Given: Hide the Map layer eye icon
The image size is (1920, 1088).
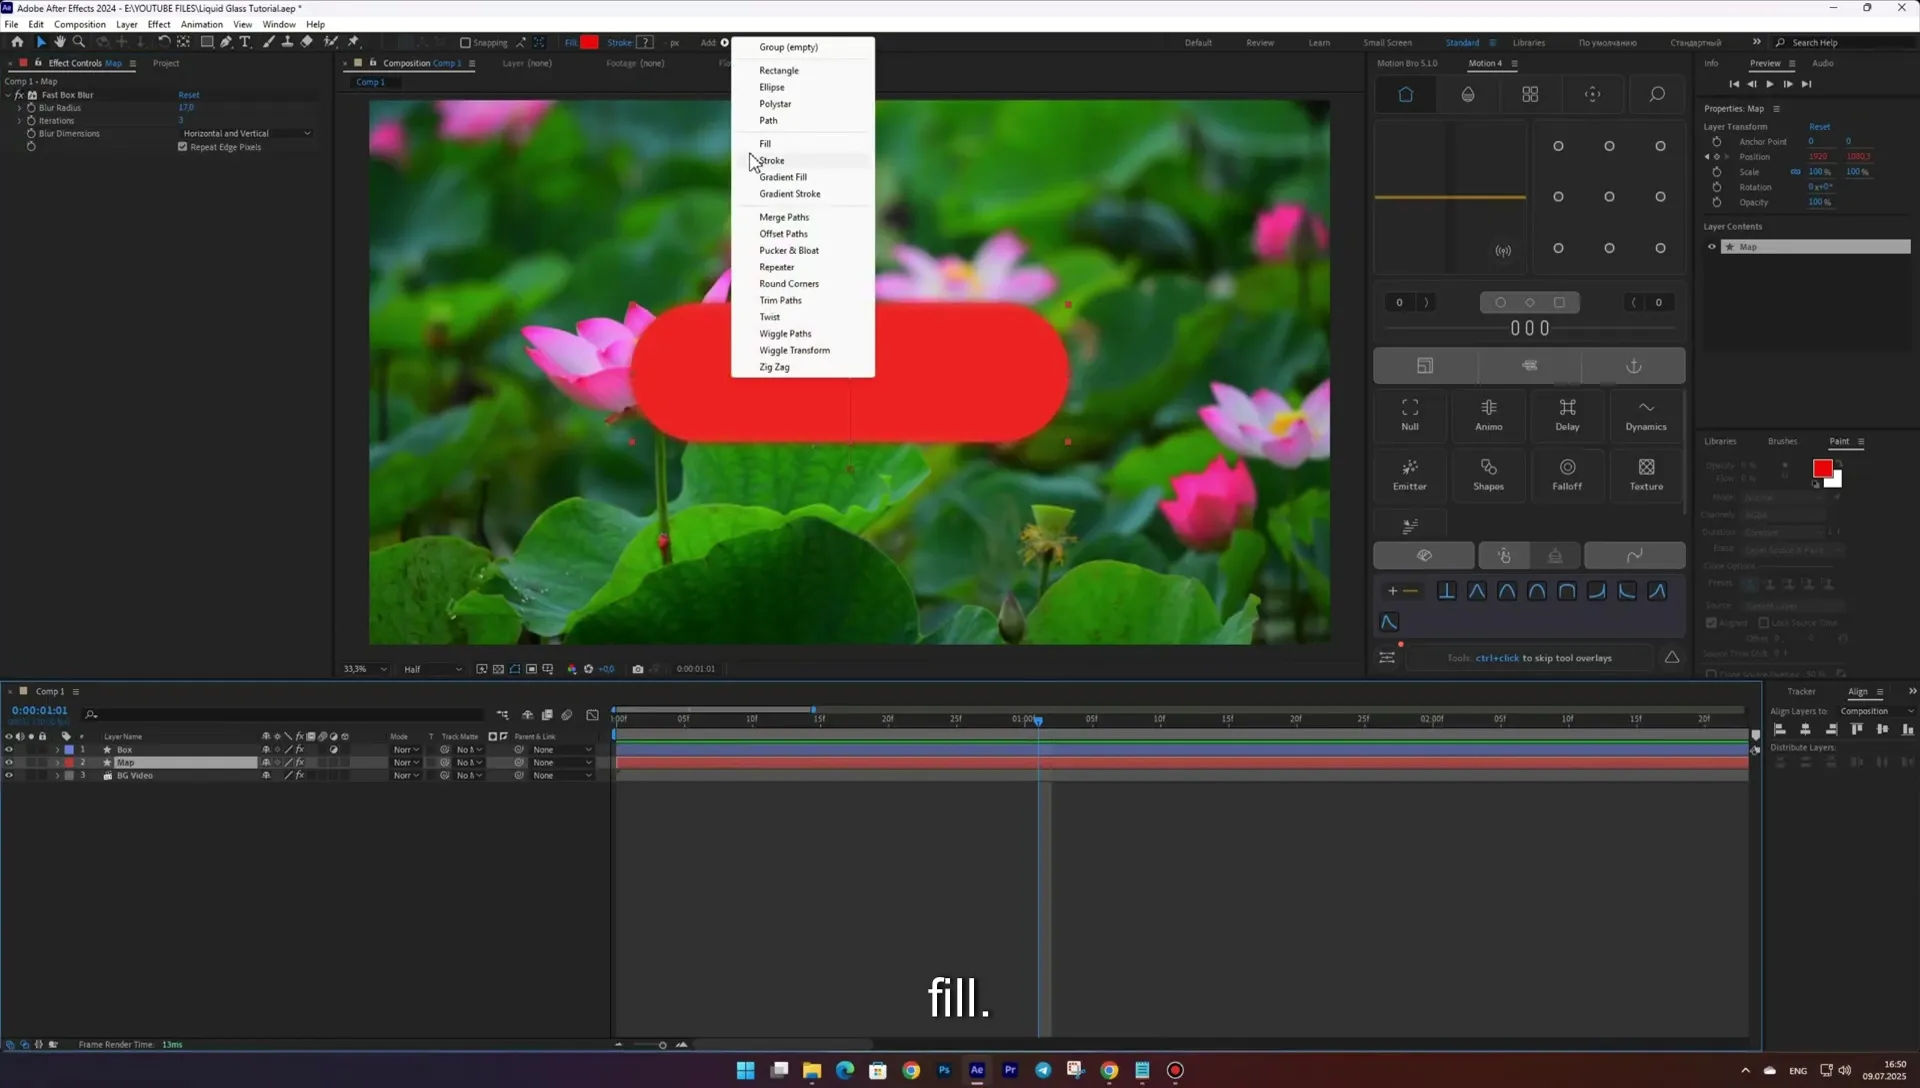Looking at the screenshot, I should point(9,763).
